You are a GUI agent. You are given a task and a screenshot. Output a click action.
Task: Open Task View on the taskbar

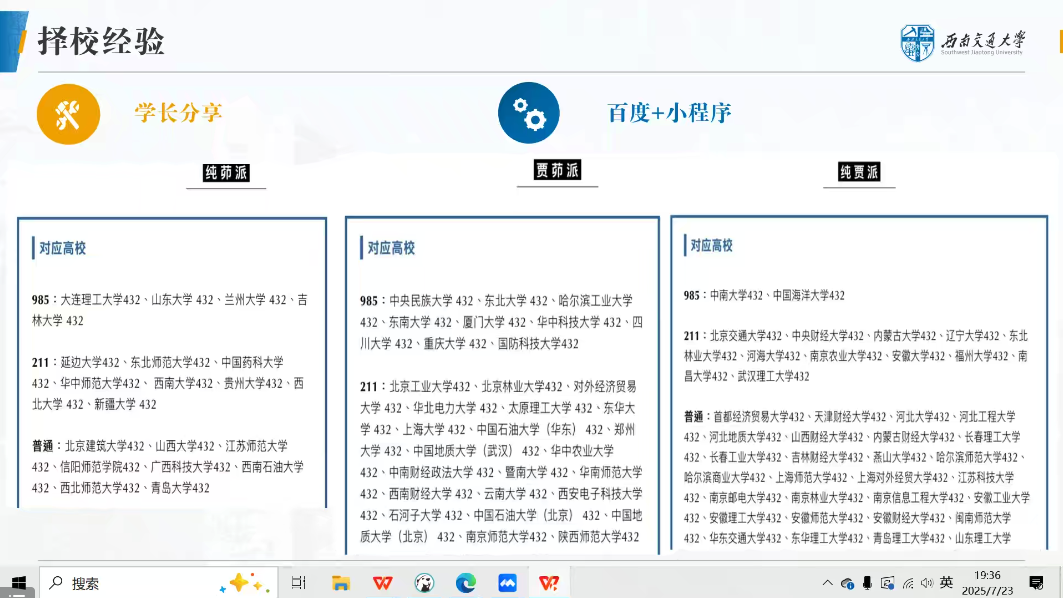[x=298, y=583]
